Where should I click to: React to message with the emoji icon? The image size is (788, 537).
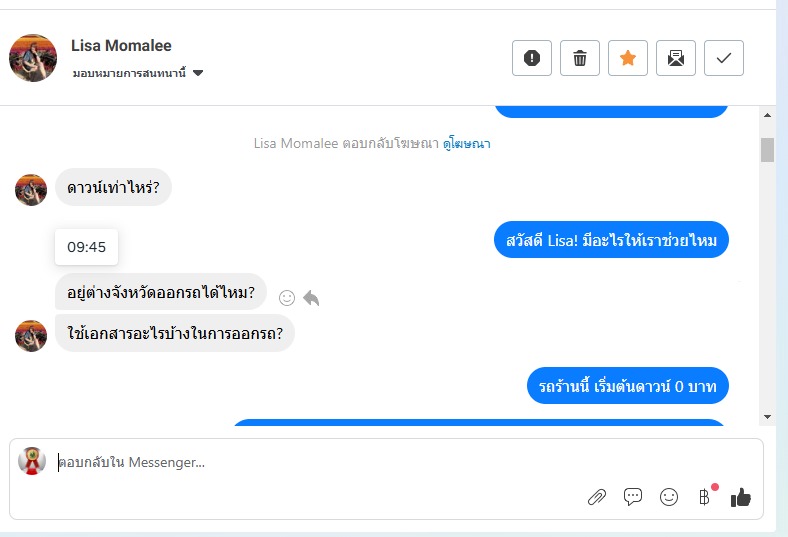tap(287, 297)
